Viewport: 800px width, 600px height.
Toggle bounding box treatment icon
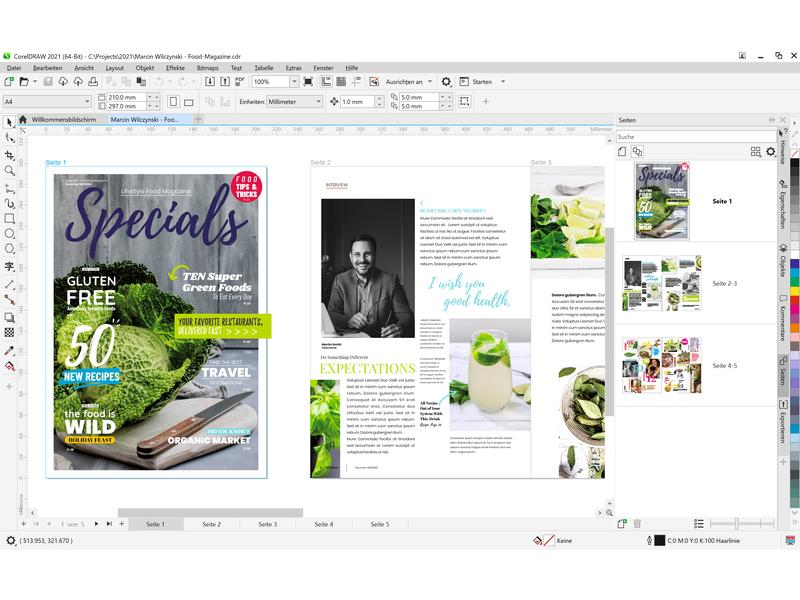[x=464, y=102]
